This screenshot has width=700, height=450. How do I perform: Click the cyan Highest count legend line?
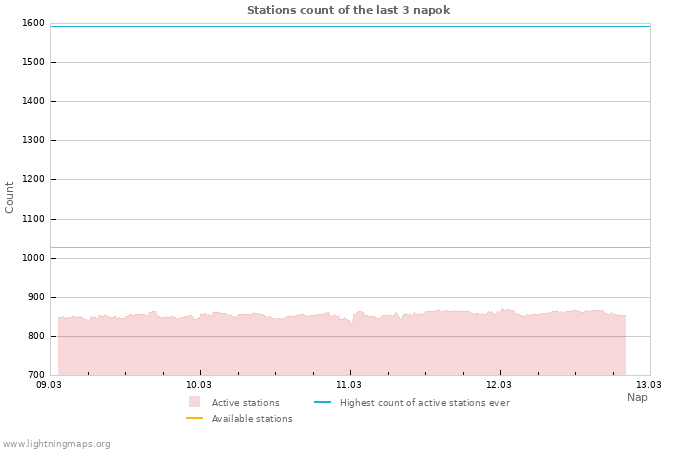tap(322, 402)
